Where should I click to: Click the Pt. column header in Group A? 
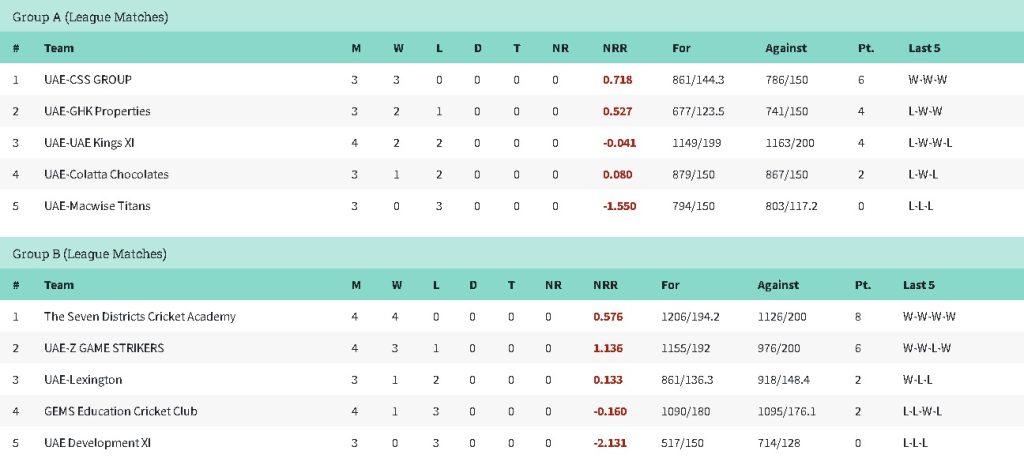(x=865, y=48)
